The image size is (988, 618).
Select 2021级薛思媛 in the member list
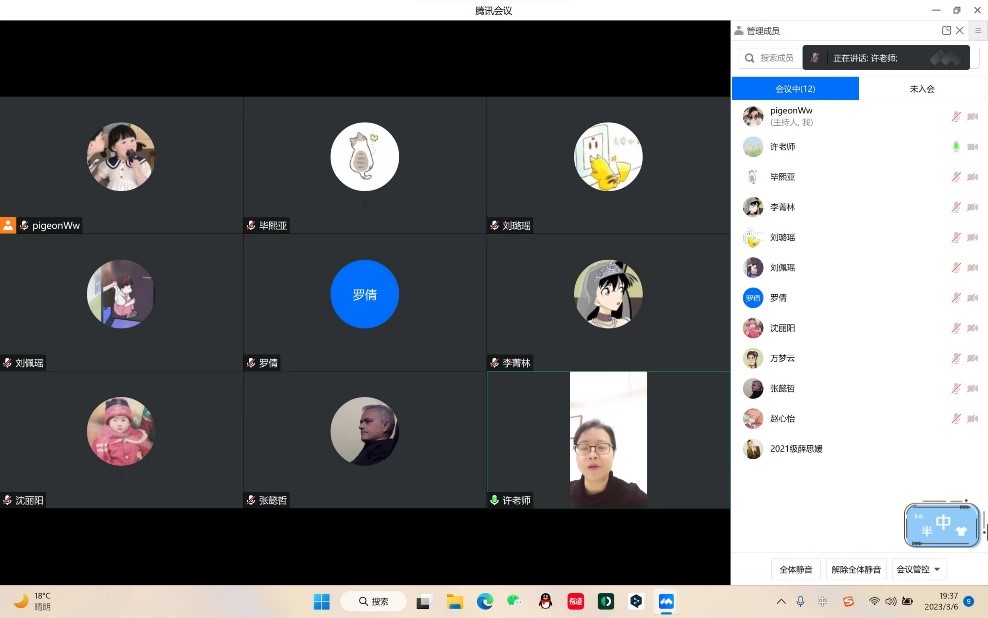[x=796, y=449]
